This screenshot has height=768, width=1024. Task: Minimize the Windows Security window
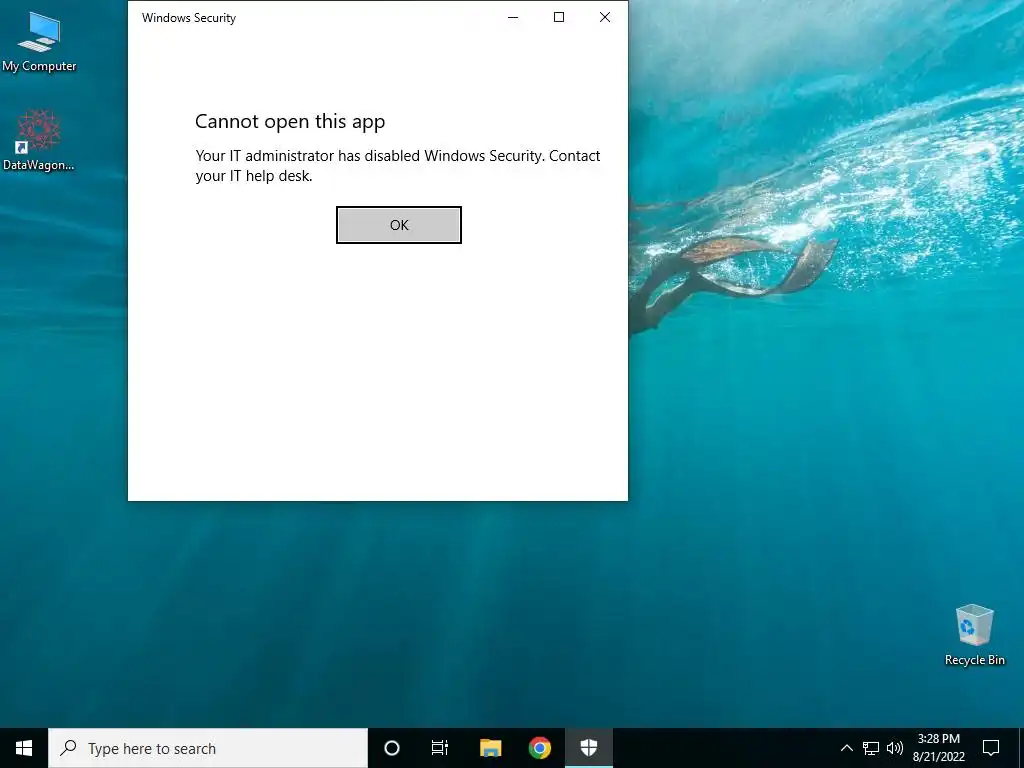(x=513, y=18)
